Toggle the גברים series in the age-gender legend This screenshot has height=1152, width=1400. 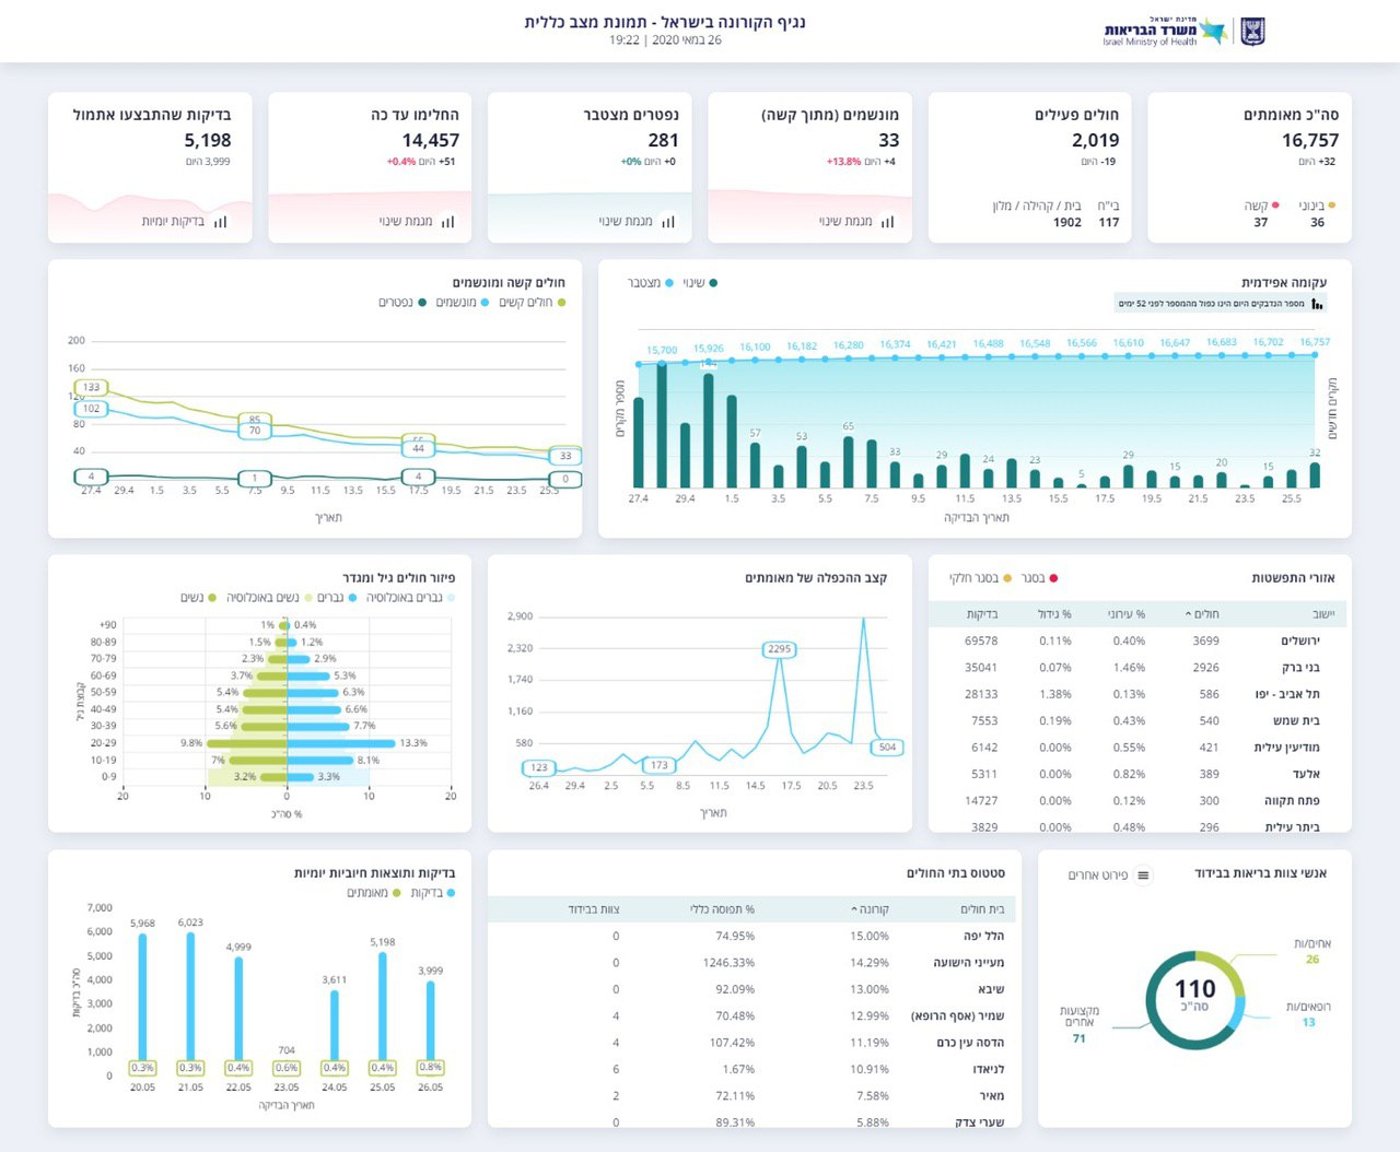(337, 598)
